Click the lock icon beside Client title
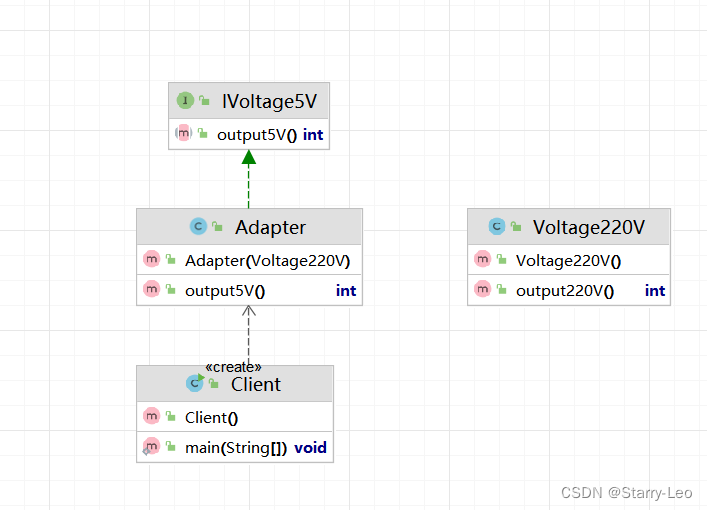The image size is (707, 510). (214, 383)
